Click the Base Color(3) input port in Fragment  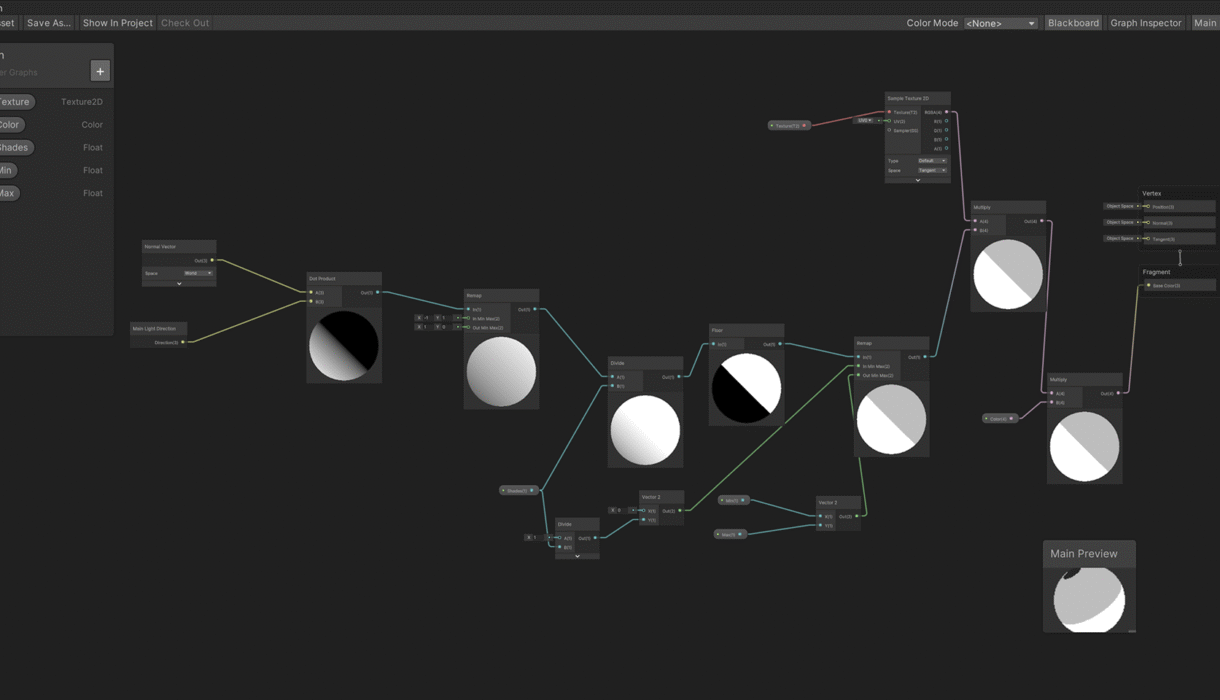[x=1148, y=286]
